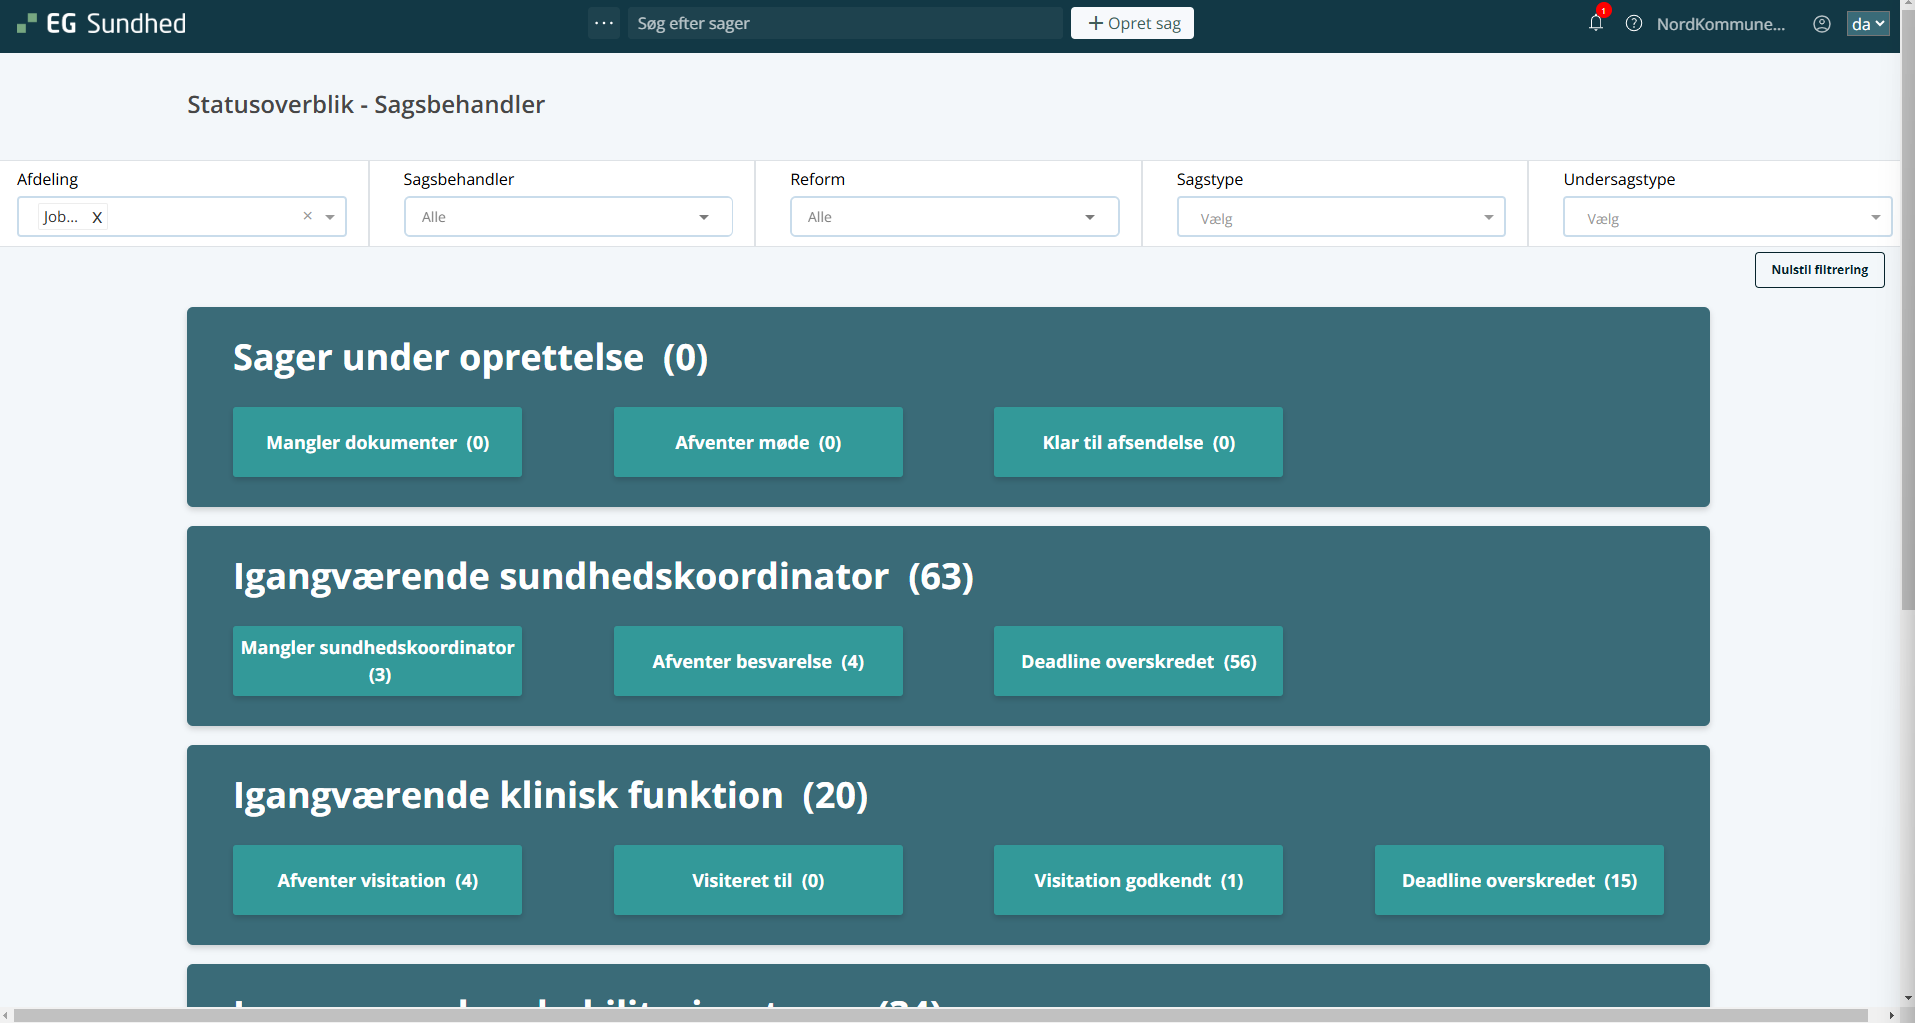Open the notifications bell
Image resolution: width=1915 pixels, height=1023 pixels.
tap(1595, 23)
